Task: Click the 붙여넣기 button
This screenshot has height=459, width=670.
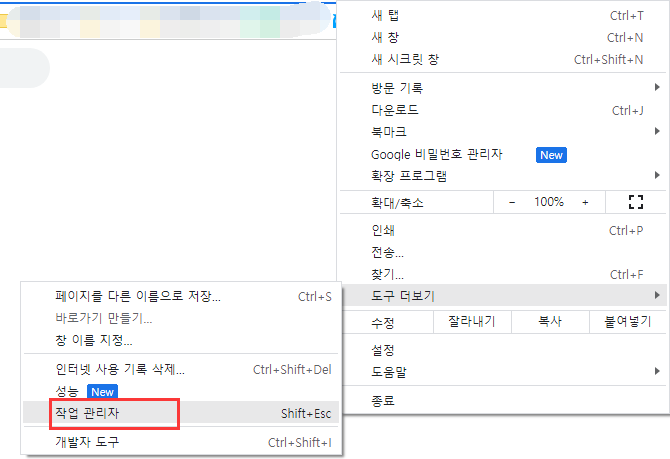Action: 621,323
